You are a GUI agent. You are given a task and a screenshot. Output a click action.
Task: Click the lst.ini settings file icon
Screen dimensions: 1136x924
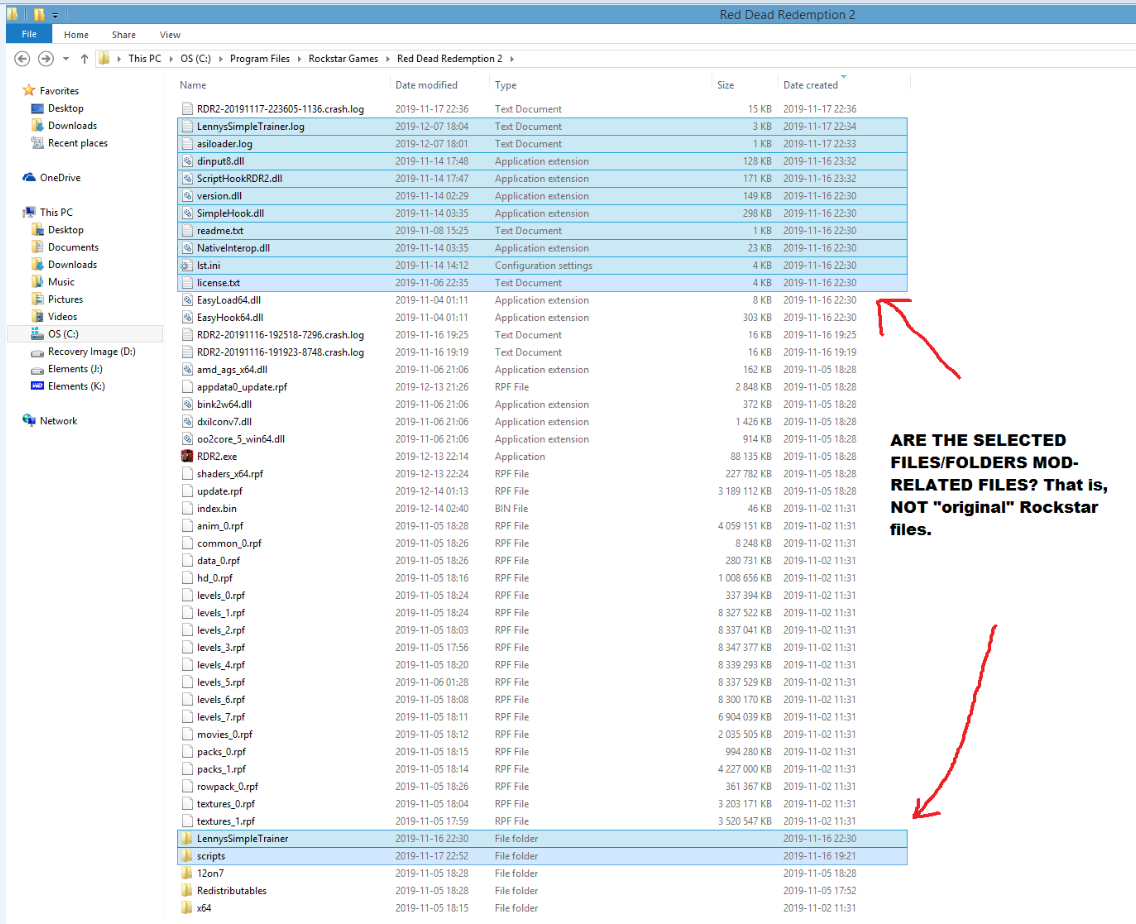point(187,265)
